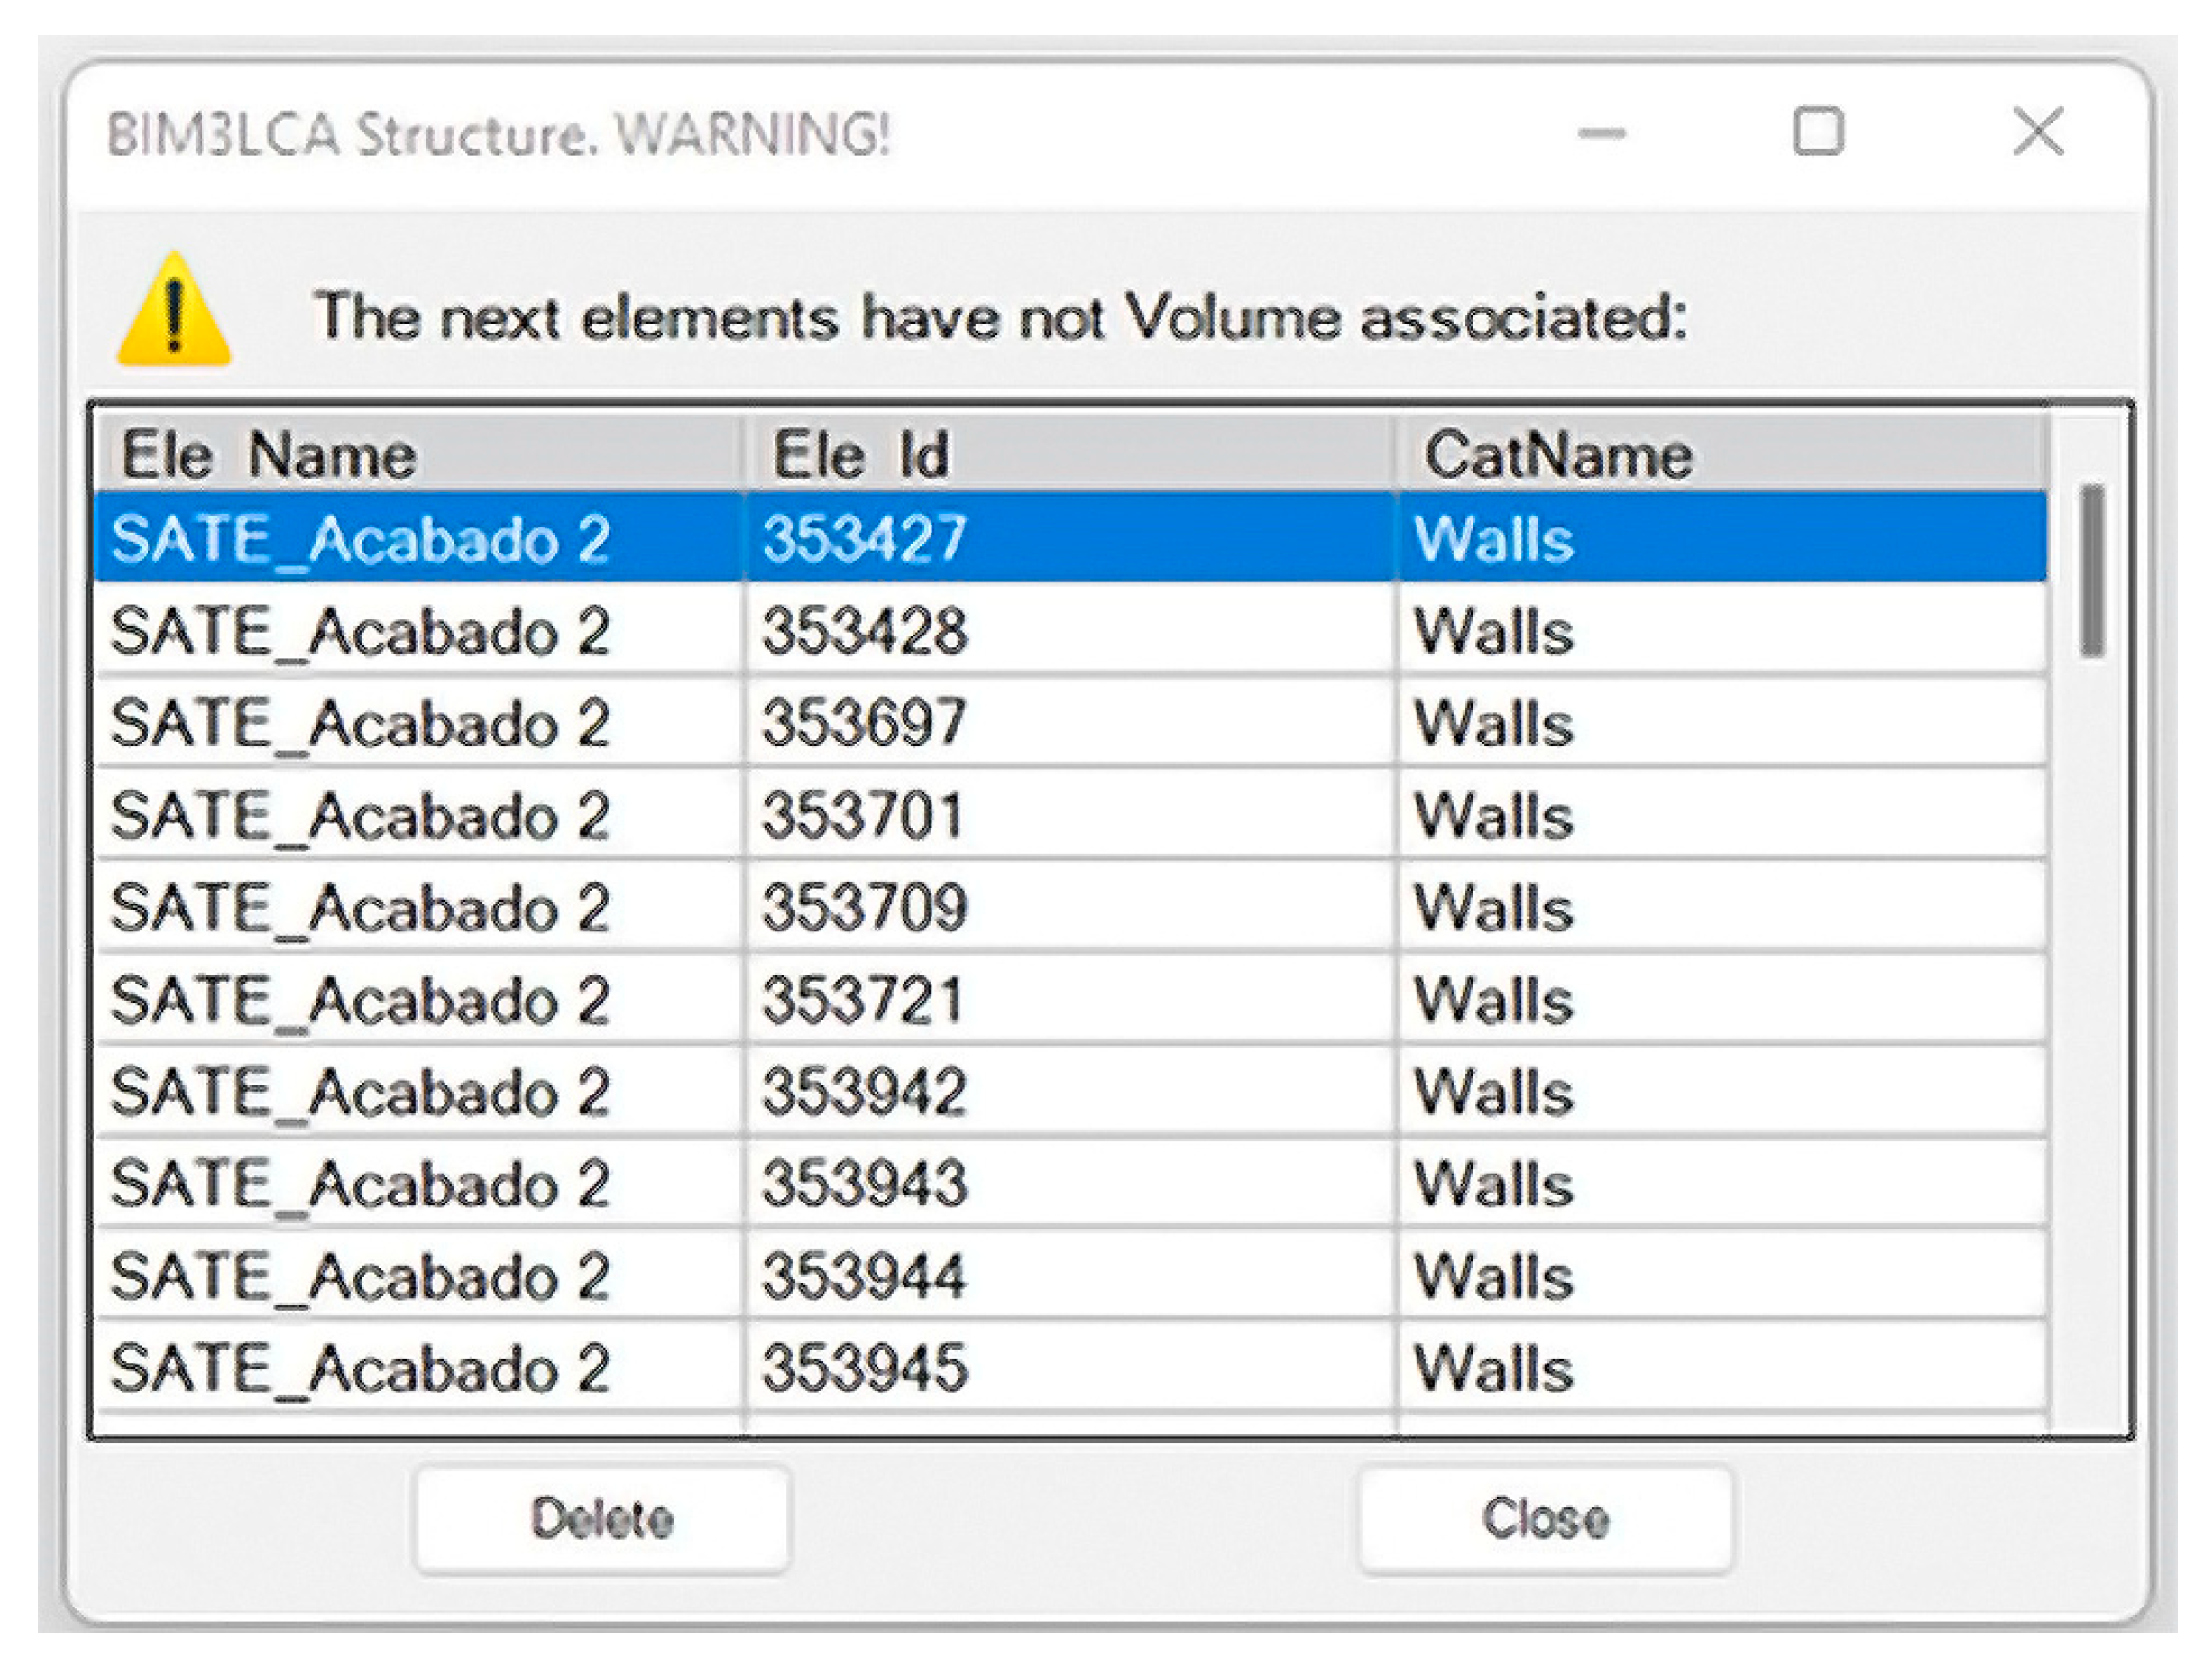Viewport: 2212px width, 1674px height.
Task: Click the row with Ele Id 353944
Action: click(865, 1276)
